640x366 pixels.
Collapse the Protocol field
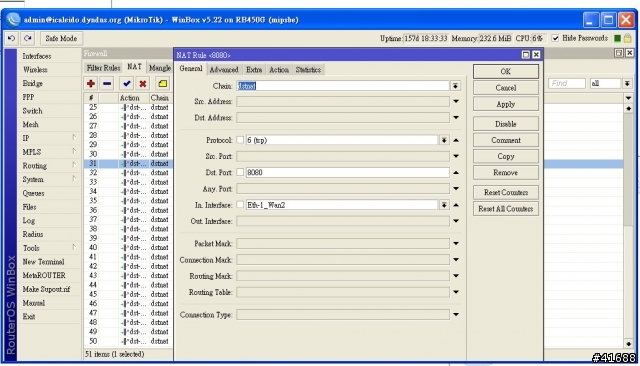click(x=456, y=140)
